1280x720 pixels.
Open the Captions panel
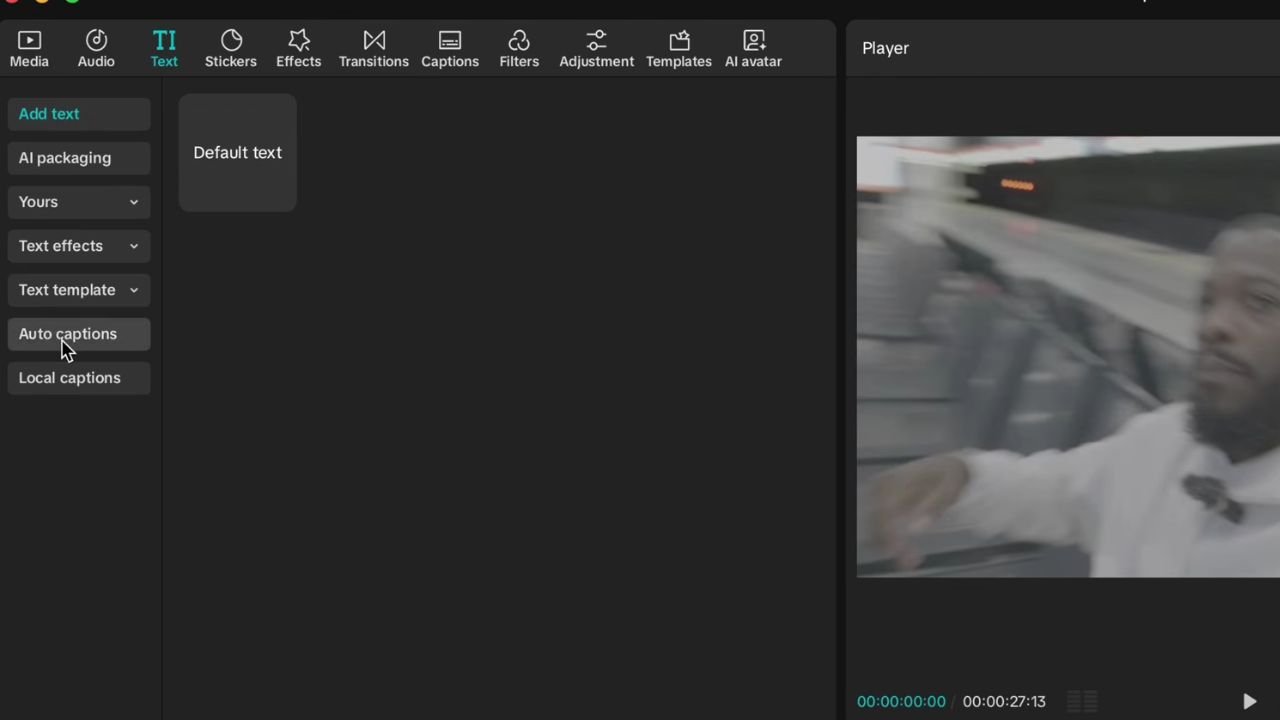449,47
